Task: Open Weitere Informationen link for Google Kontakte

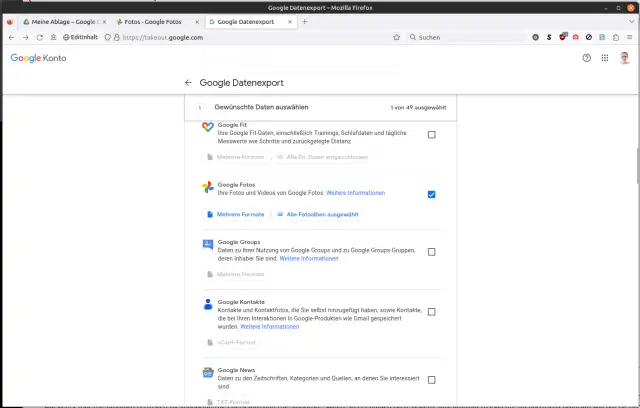Action: pyautogui.click(x=269, y=326)
